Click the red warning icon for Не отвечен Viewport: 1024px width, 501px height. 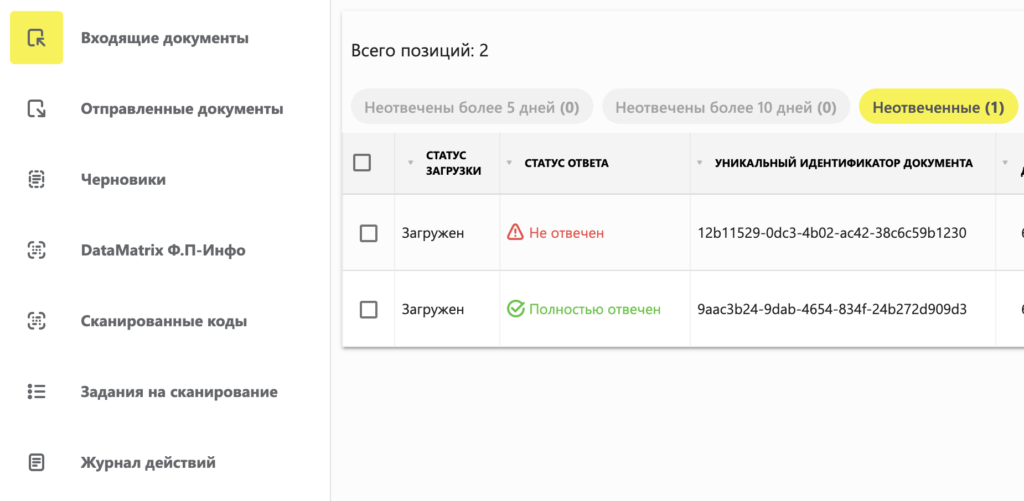(515, 233)
